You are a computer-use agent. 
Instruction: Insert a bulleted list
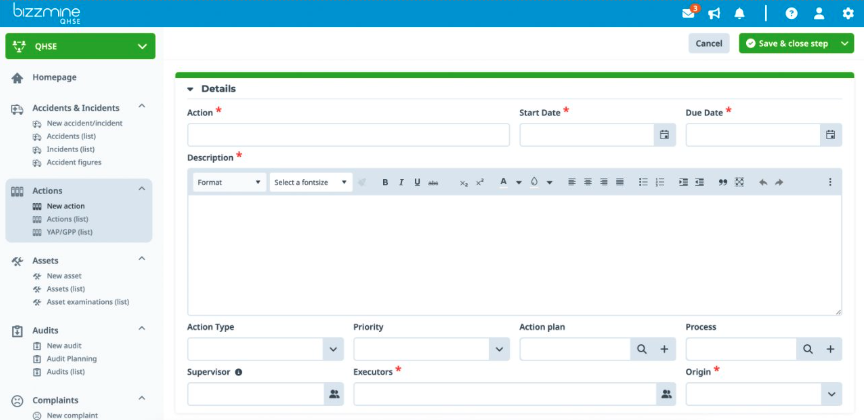643,182
